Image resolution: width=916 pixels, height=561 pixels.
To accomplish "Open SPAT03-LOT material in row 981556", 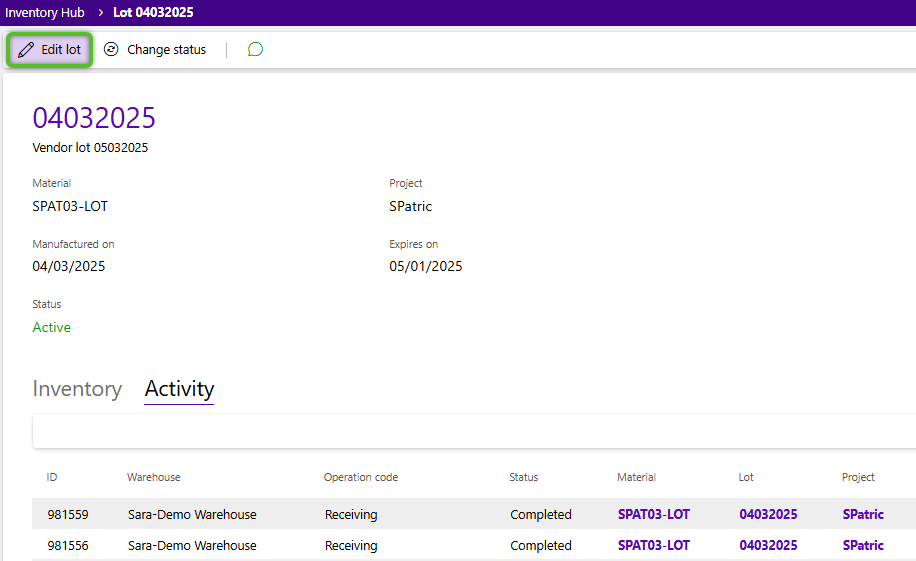I will click(653, 546).
